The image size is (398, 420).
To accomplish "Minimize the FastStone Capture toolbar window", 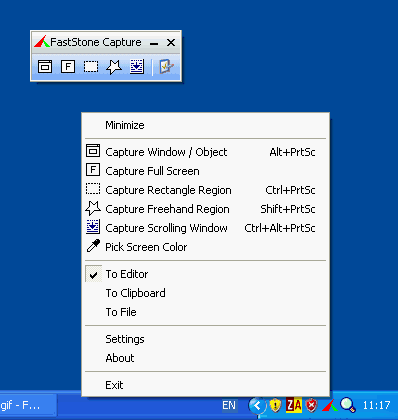I will tap(154, 43).
